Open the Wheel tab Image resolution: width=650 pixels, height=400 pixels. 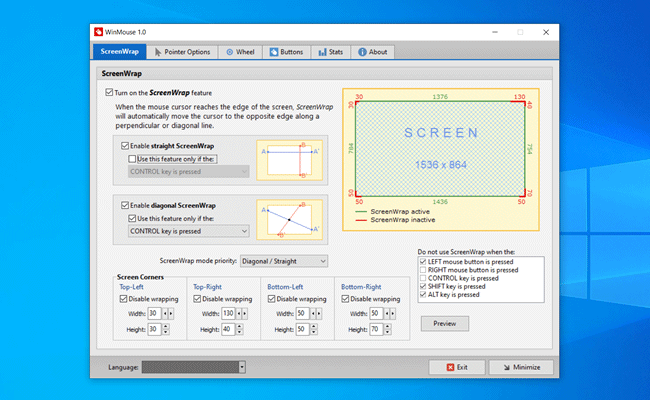click(240, 52)
